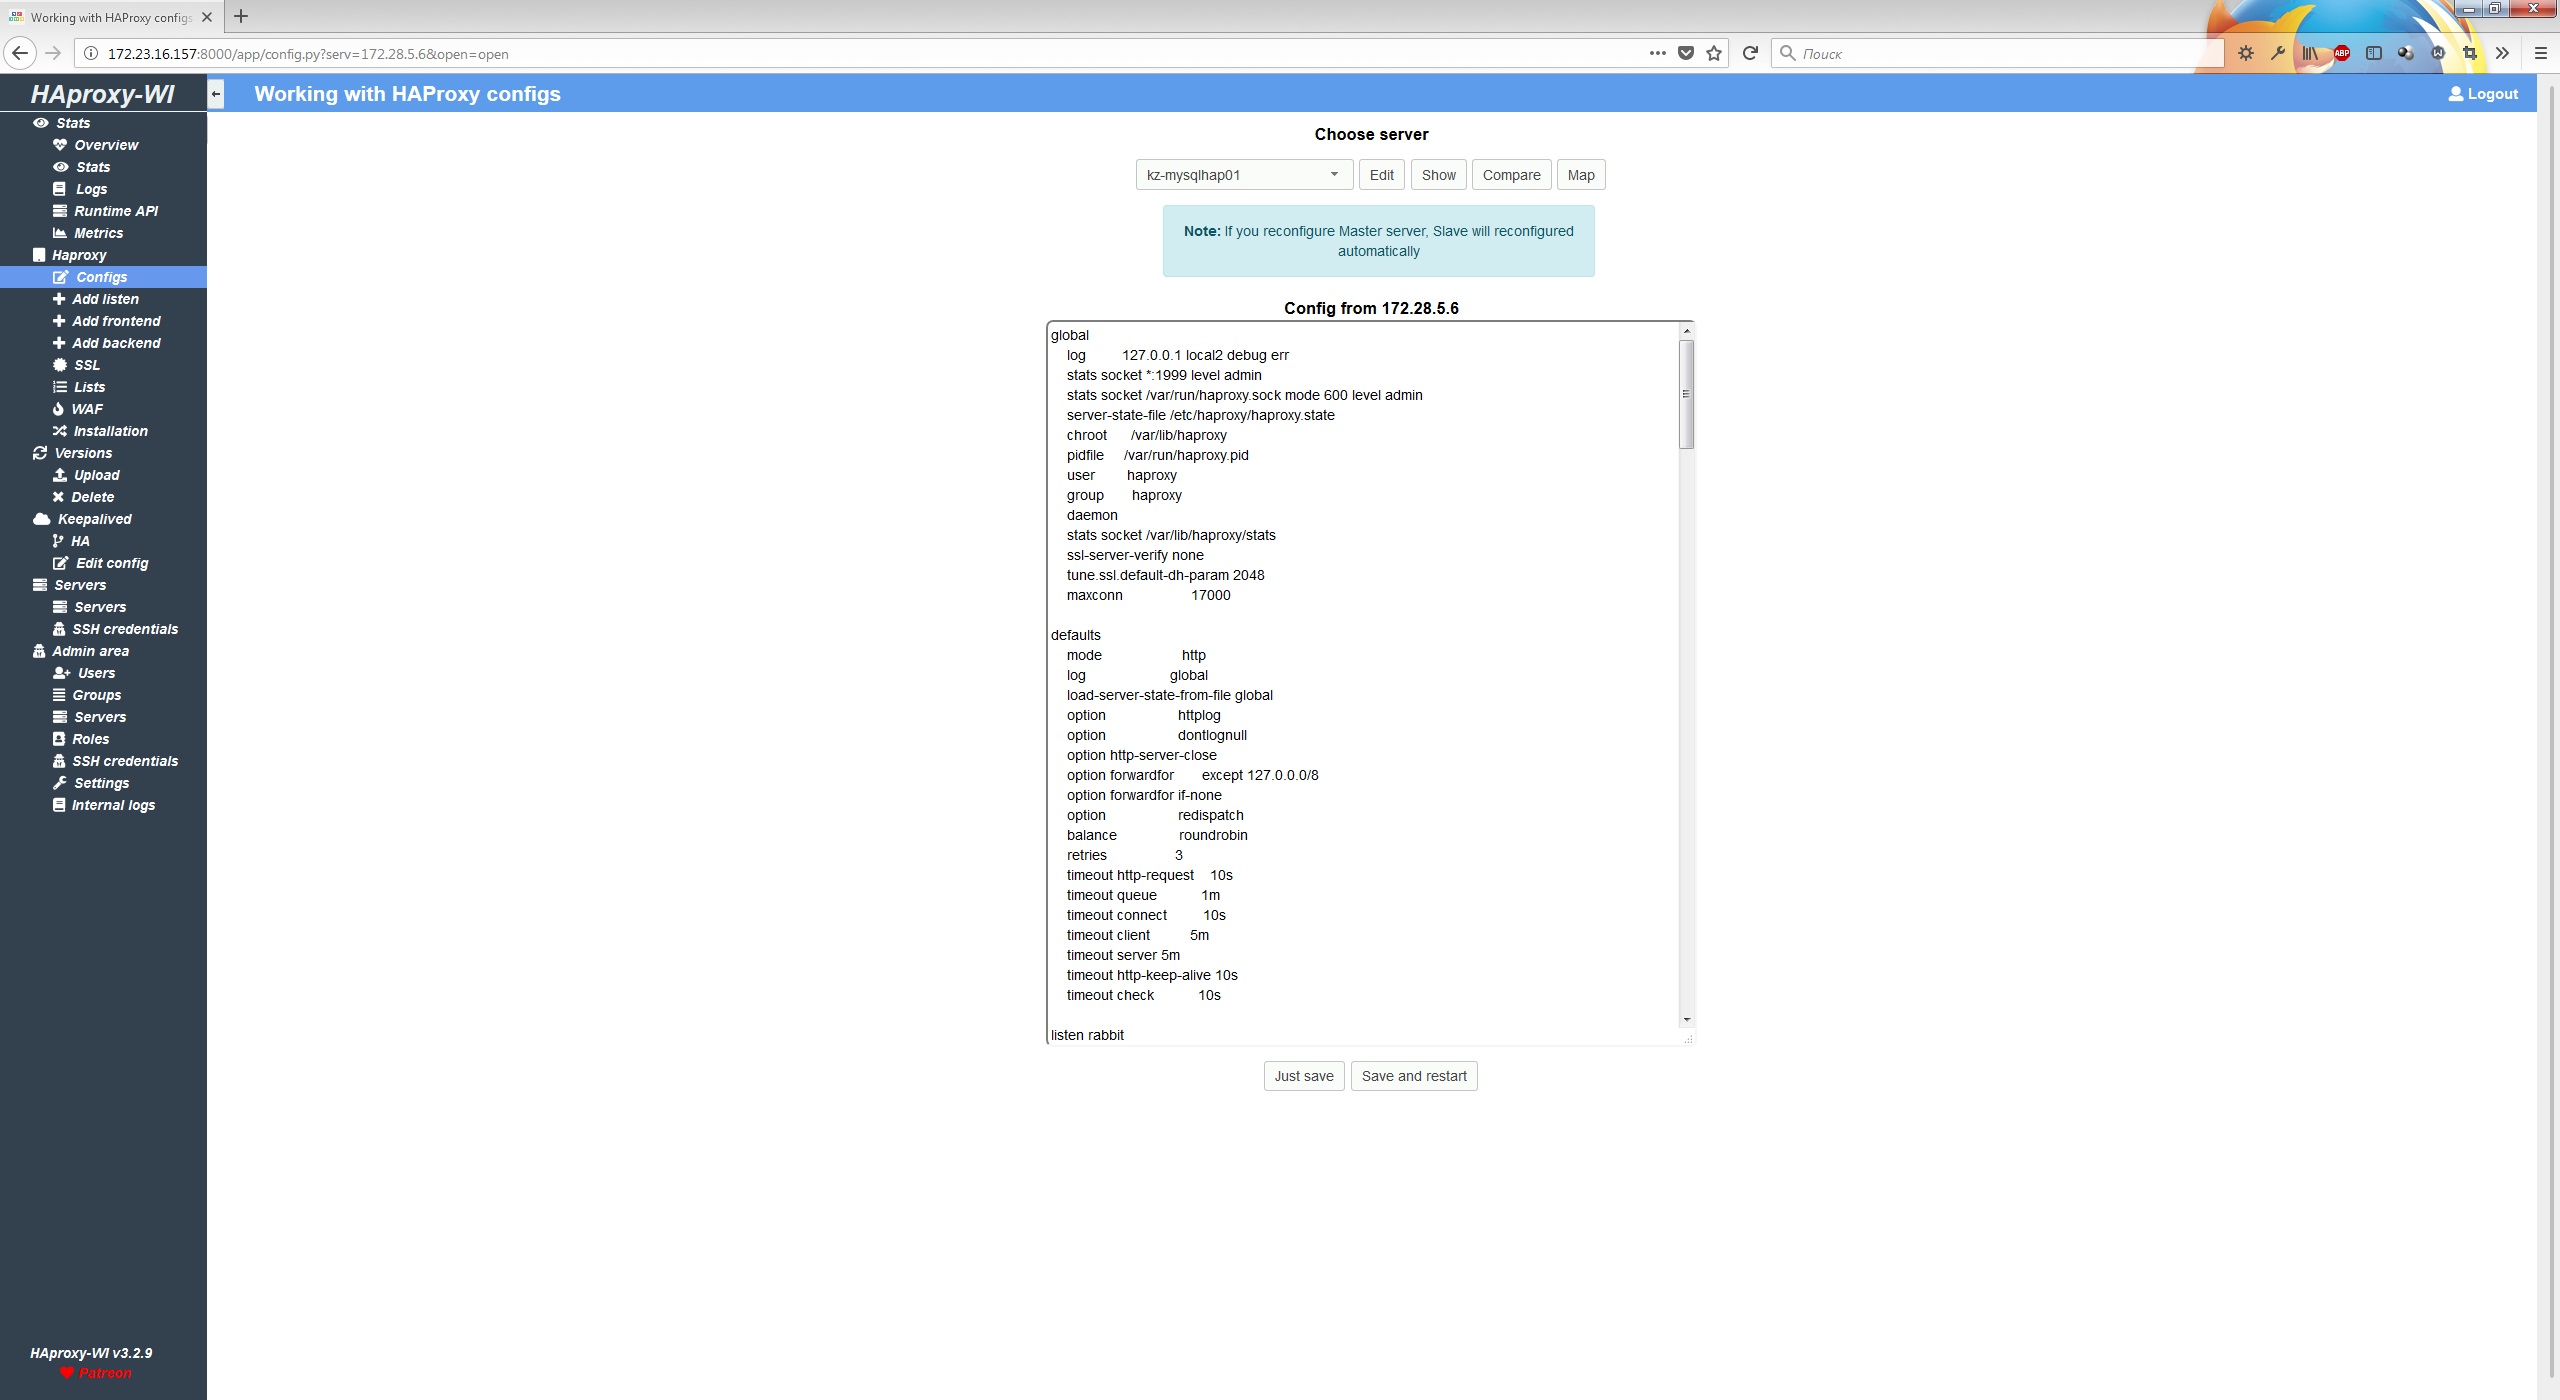Viewport: 2560px width, 1400px height.
Task: Open the Overview page in sidebar
Action: click(106, 145)
